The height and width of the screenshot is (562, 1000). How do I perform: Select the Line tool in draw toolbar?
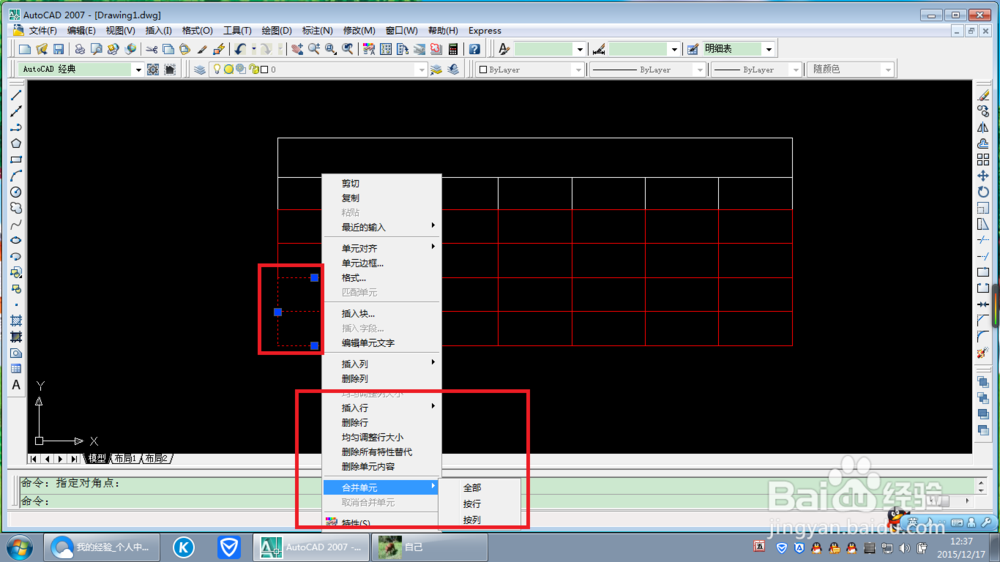[16, 95]
